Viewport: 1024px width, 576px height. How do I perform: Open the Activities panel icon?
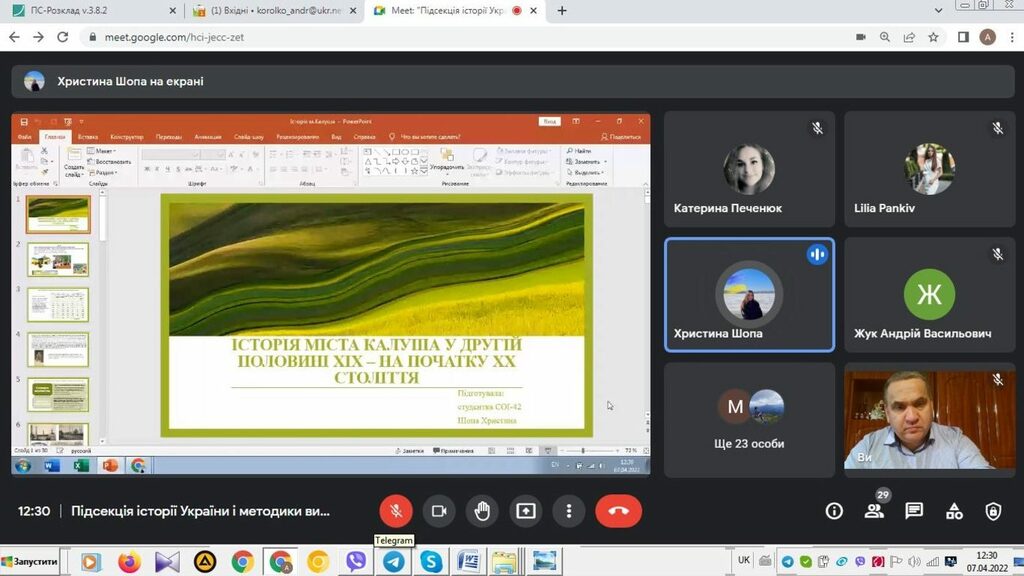[x=954, y=511]
